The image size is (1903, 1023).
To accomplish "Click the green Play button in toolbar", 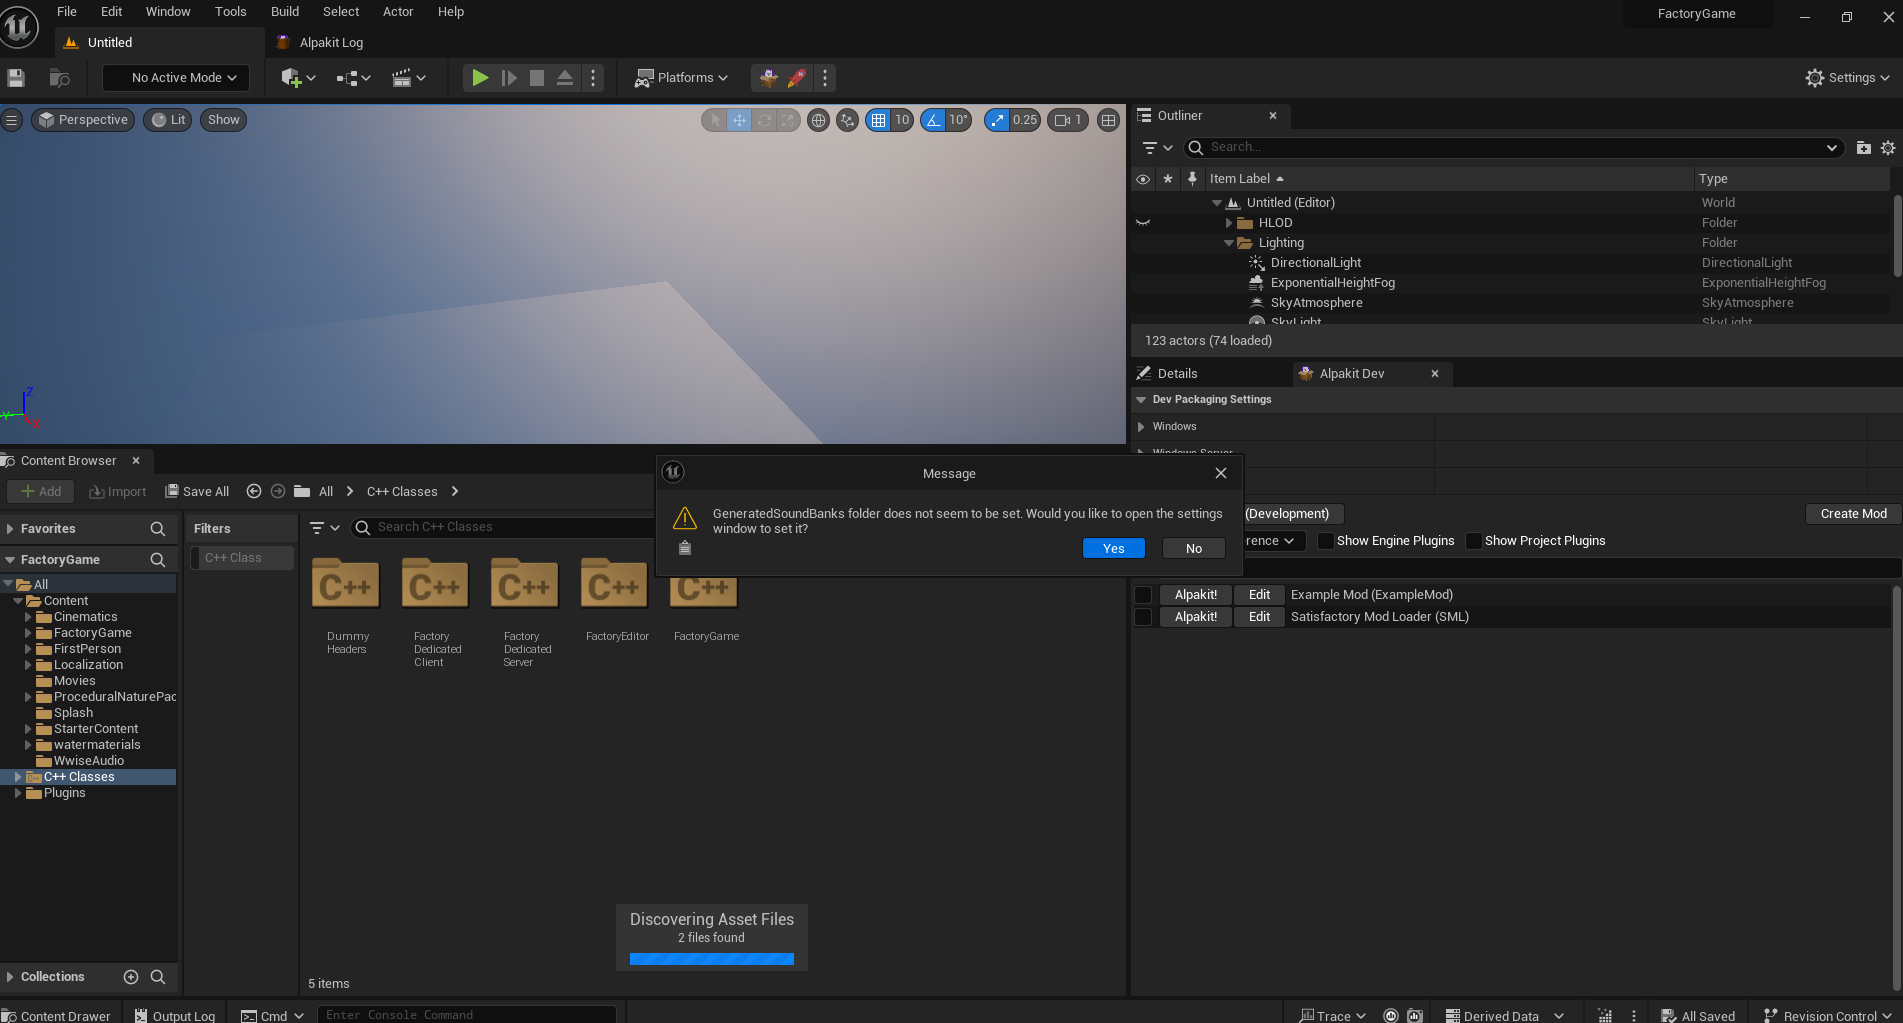I will [x=480, y=78].
